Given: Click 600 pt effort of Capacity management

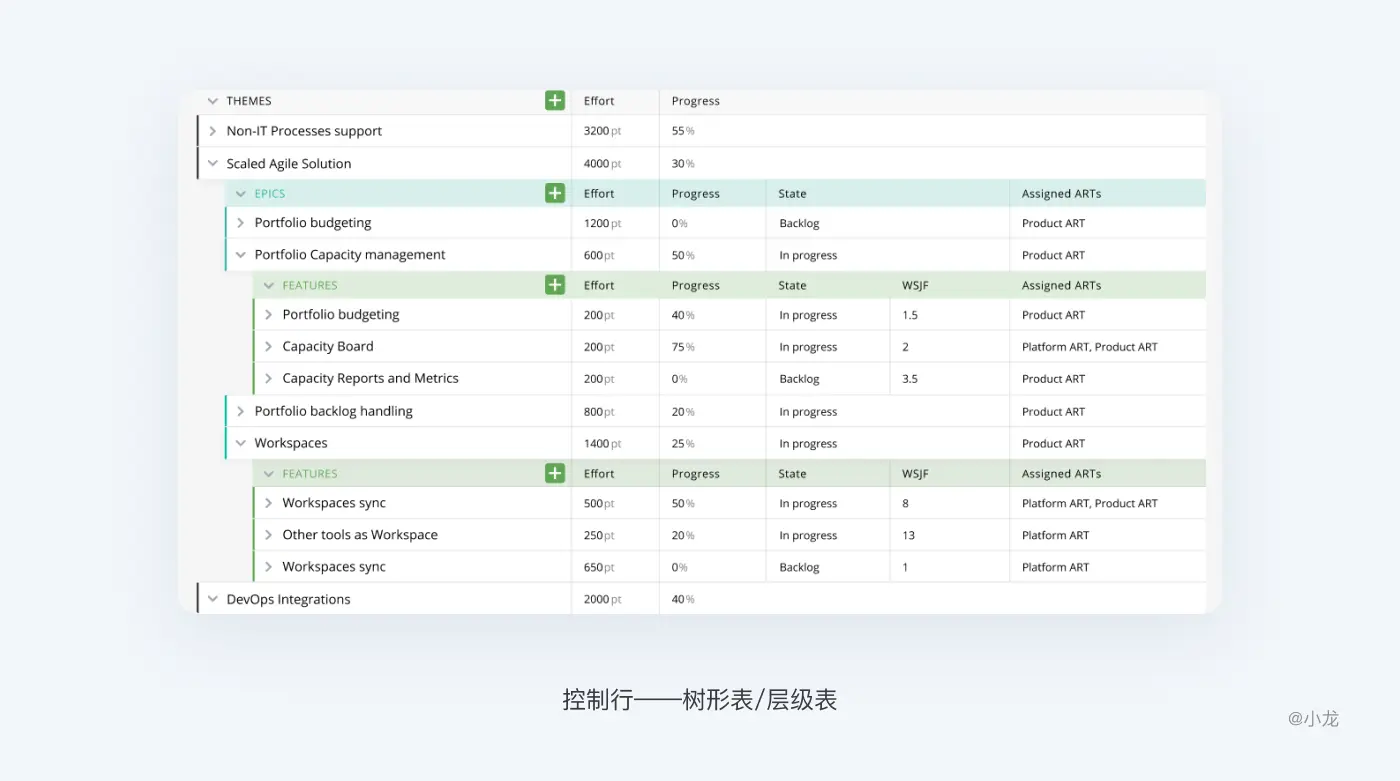Looking at the screenshot, I should 600,255.
